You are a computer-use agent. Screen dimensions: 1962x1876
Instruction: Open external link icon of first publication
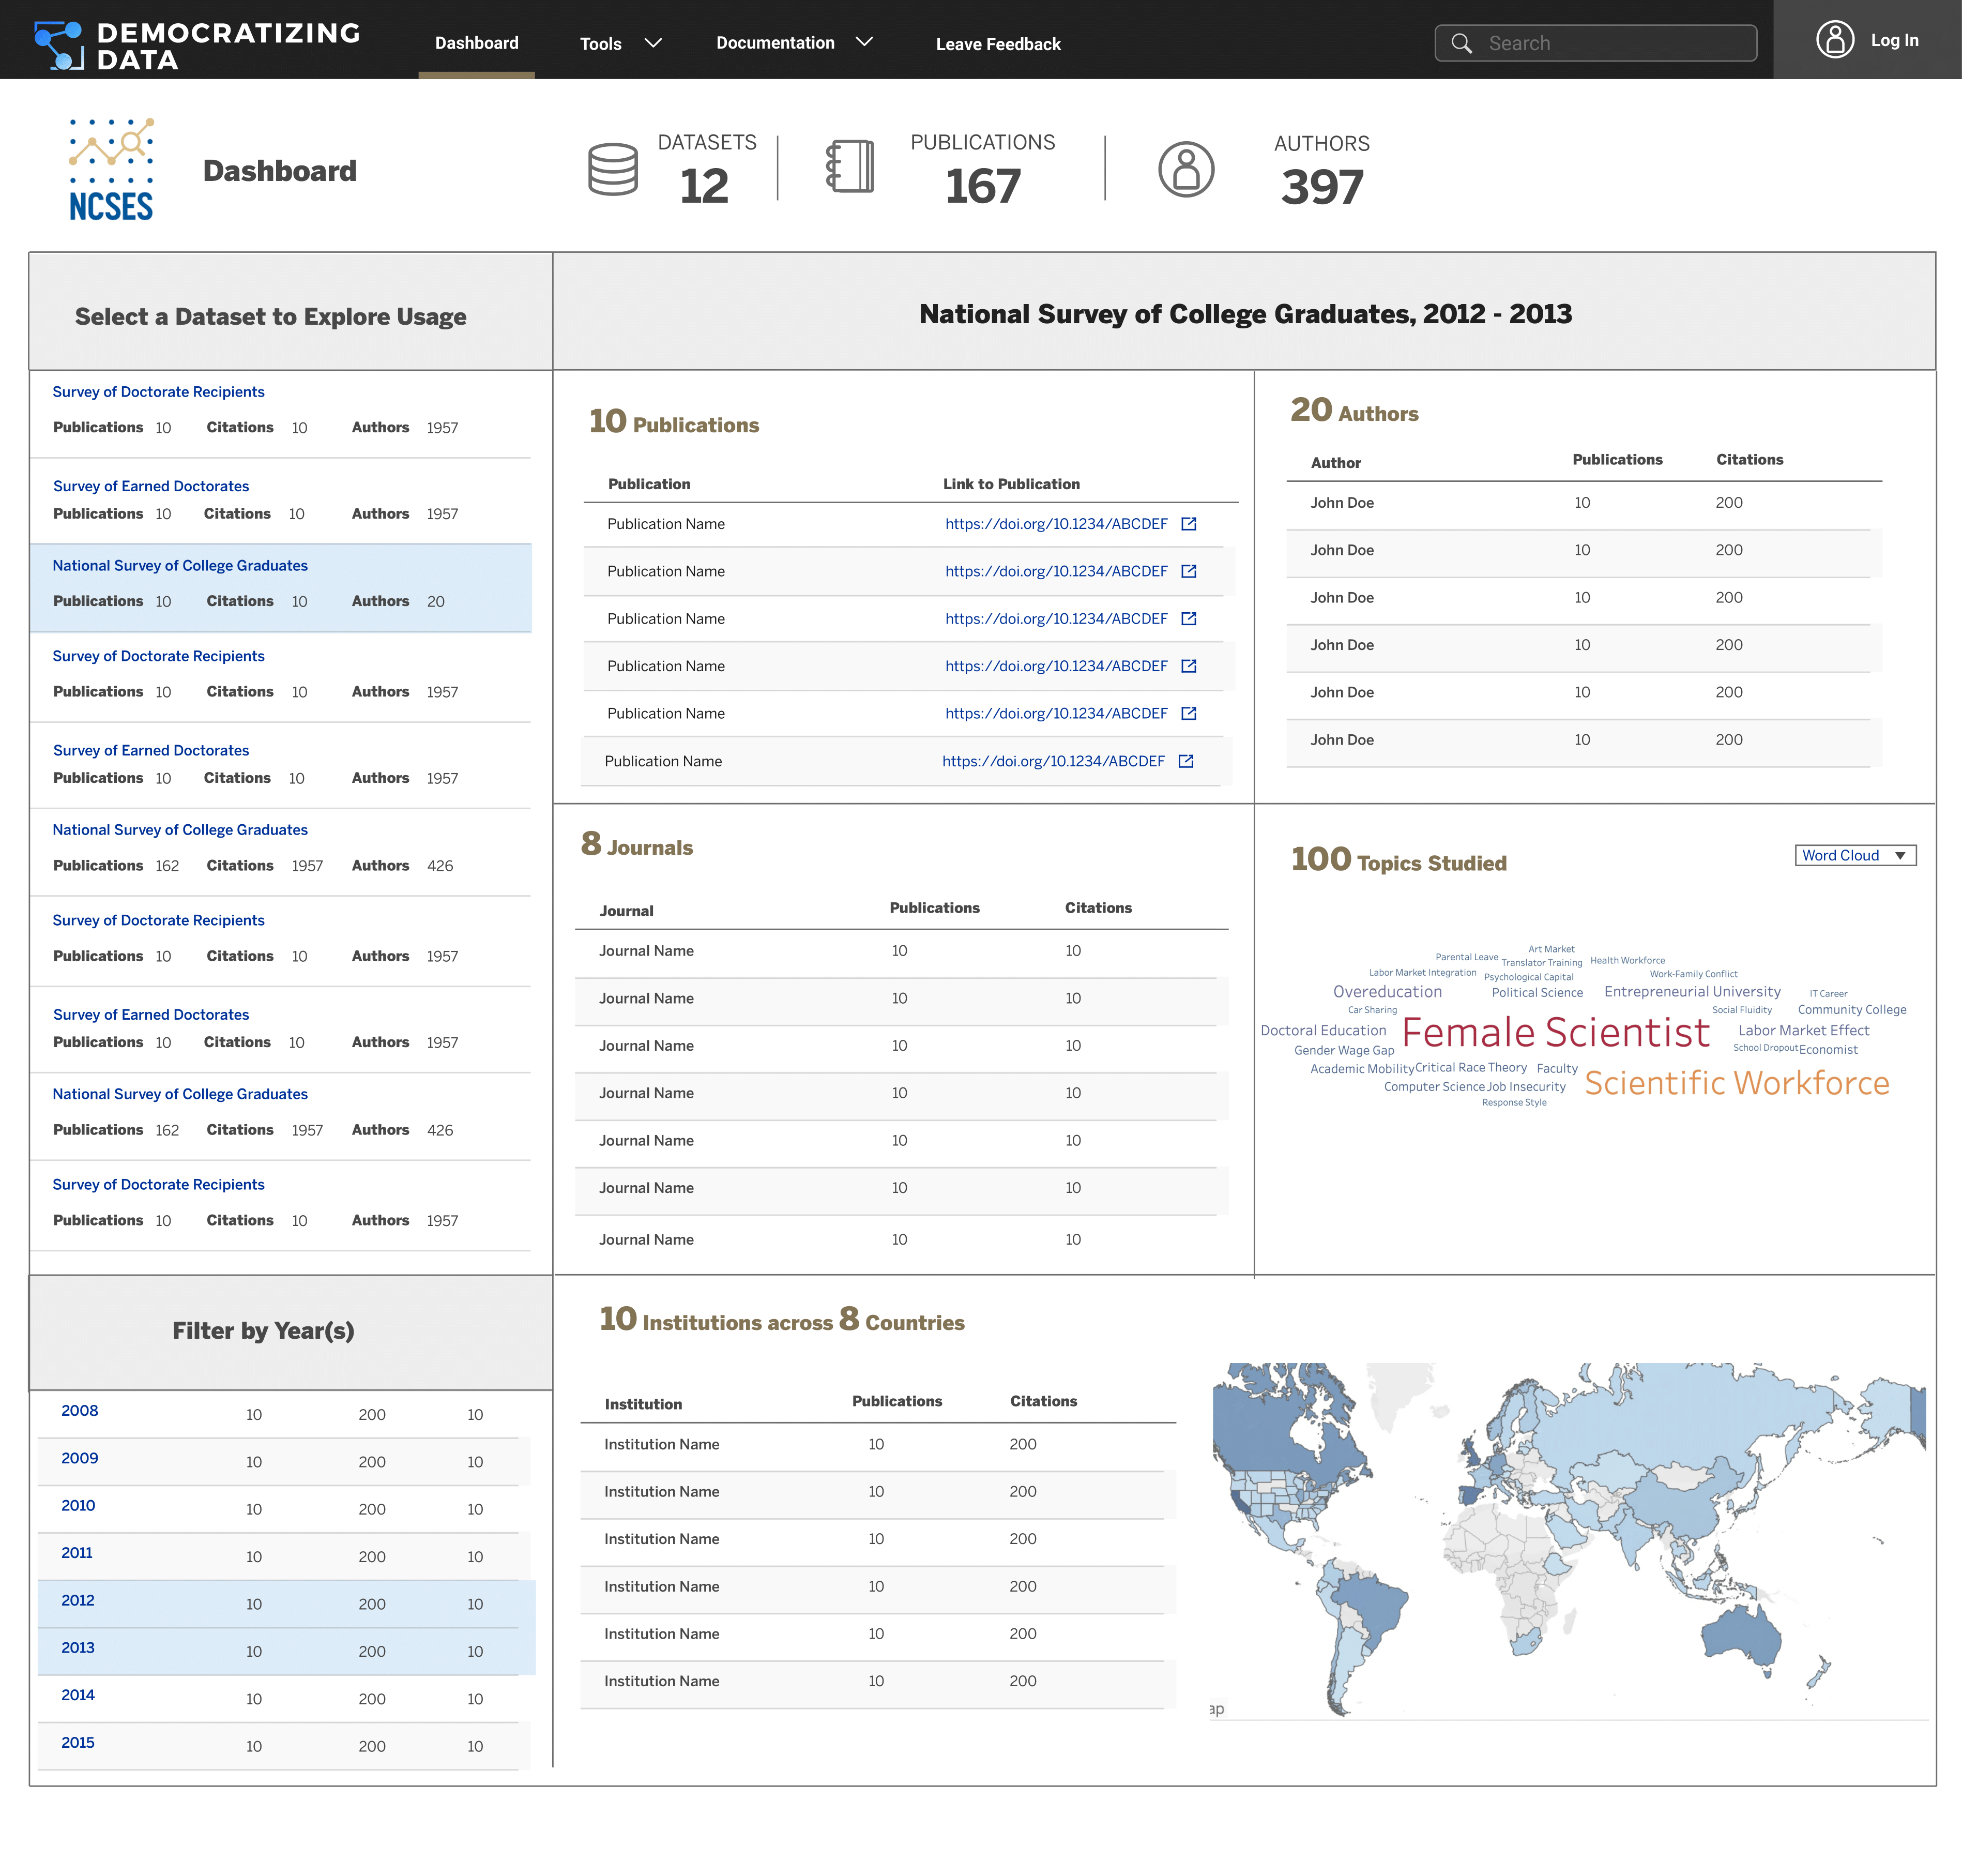(1189, 524)
